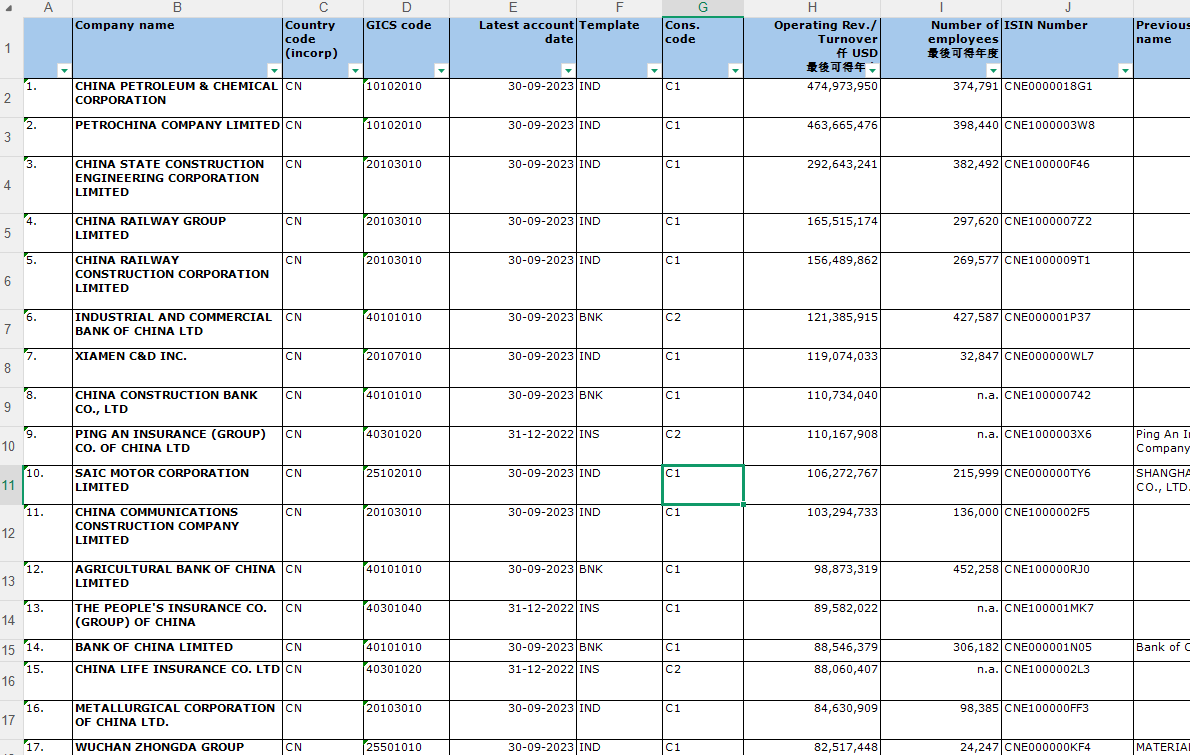Open the filter dropdown in column A
Screen dimensions: 1190x755
64,71
